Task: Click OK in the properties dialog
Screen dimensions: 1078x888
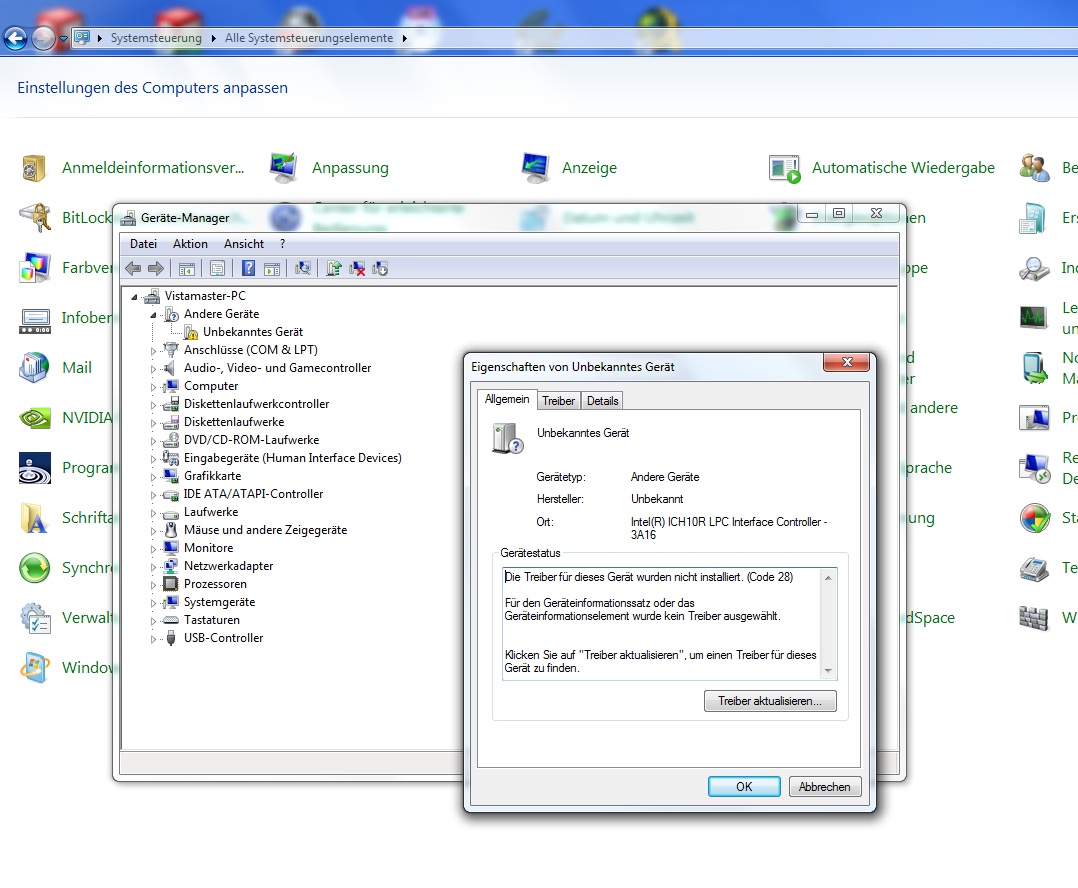Action: coord(744,786)
